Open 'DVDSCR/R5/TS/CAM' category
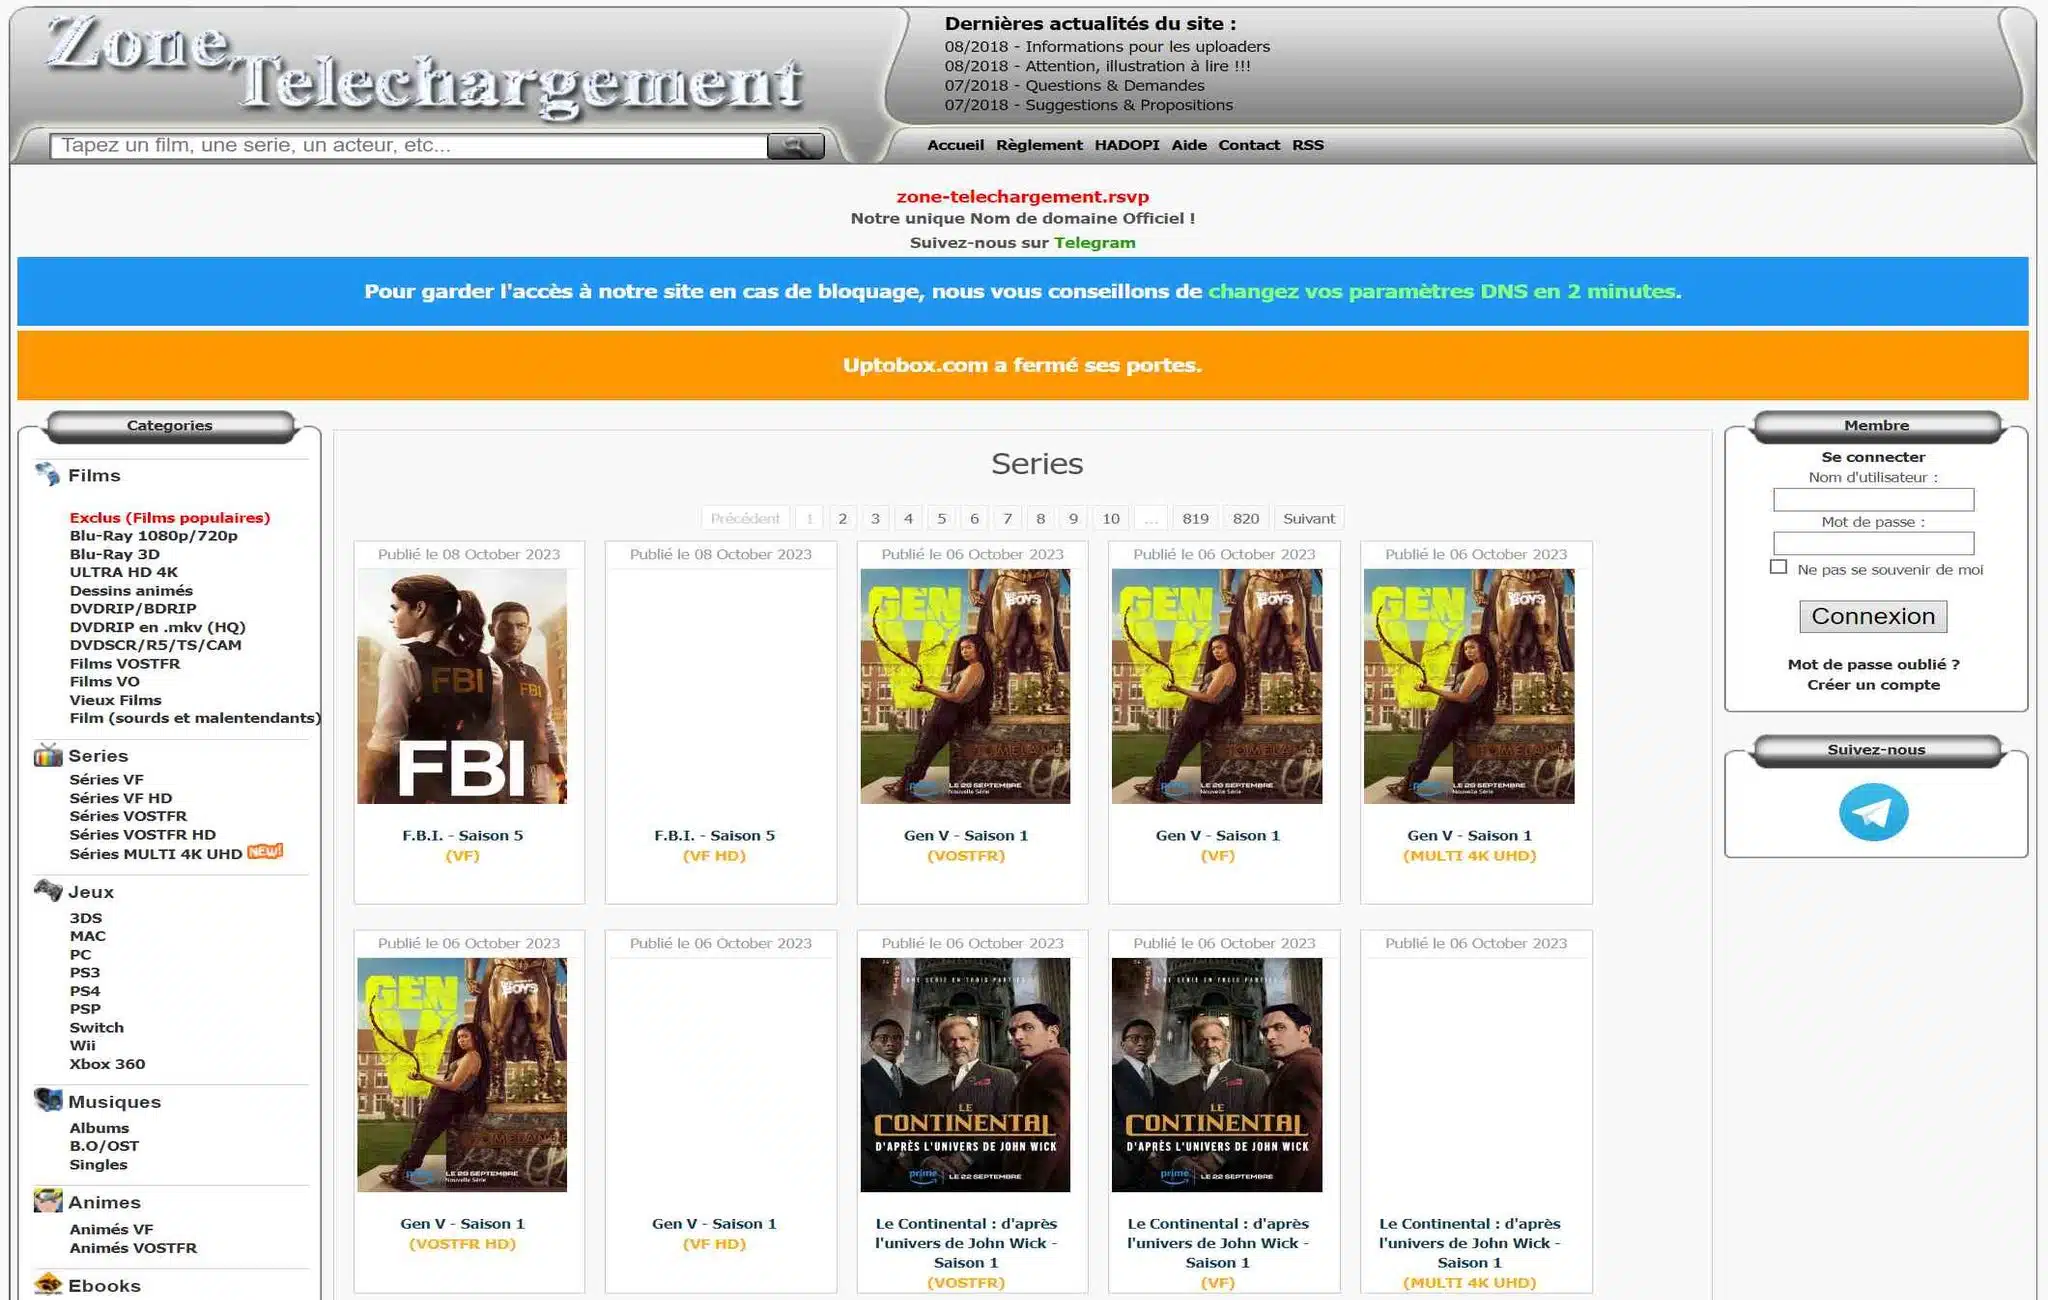Viewport: 2048px width, 1300px height. click(x=155, y=645)
